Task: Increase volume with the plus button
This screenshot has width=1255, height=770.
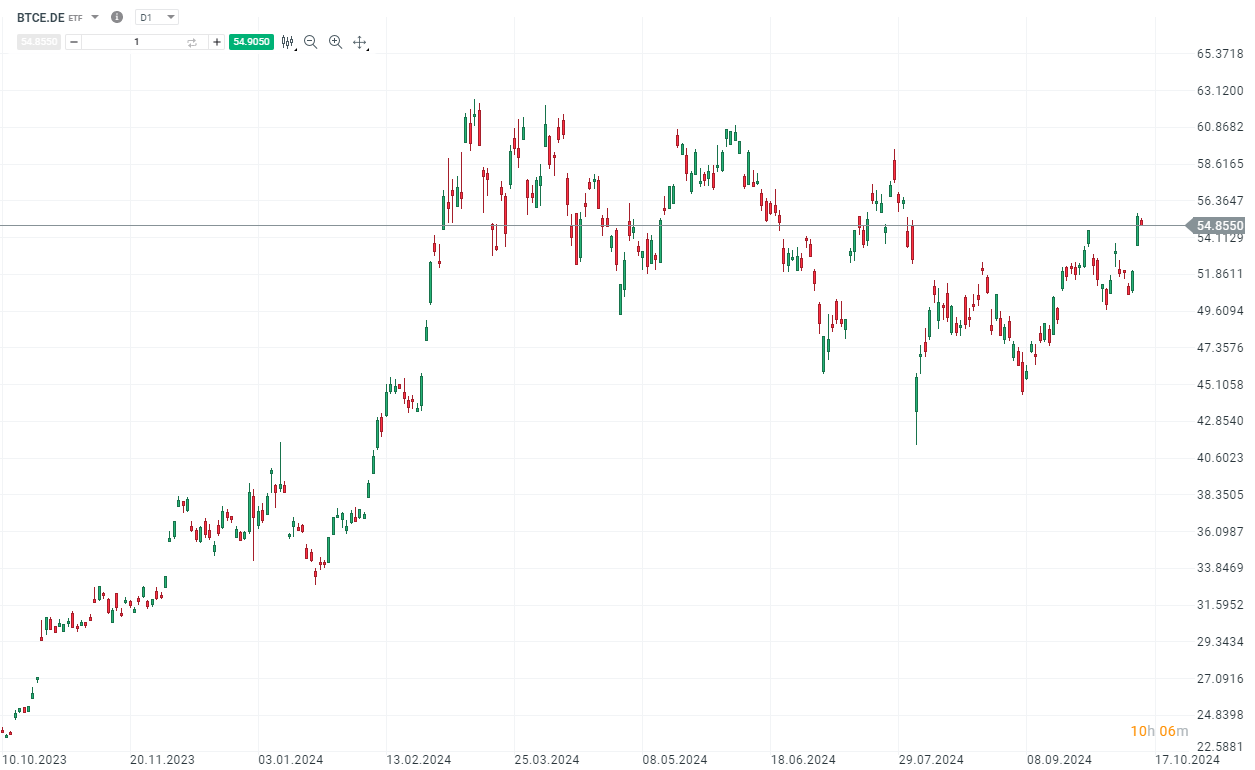Action: [x=217, y=42]
